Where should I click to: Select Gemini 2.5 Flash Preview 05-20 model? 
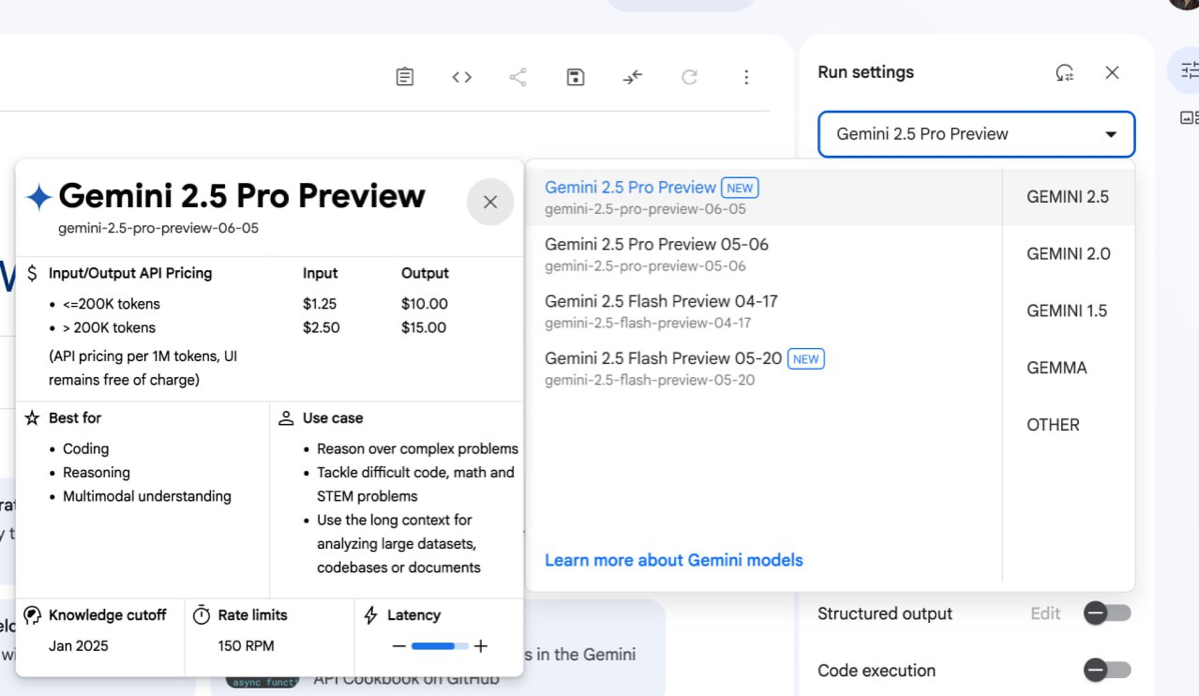pyautogui.click(x=763, y=368)
